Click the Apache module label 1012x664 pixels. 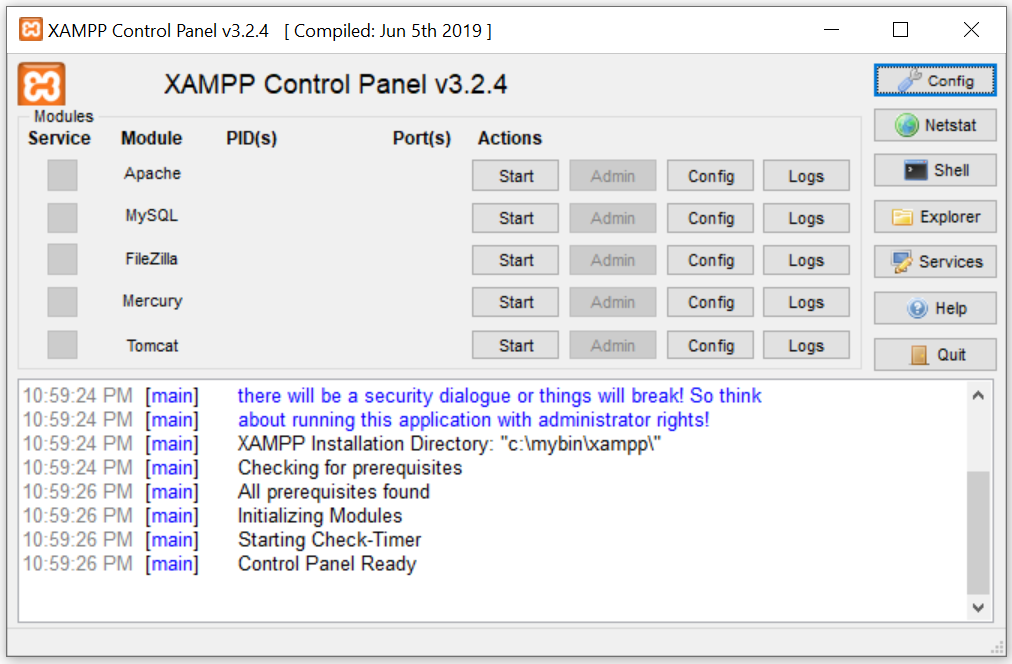[x=152, y=174]
